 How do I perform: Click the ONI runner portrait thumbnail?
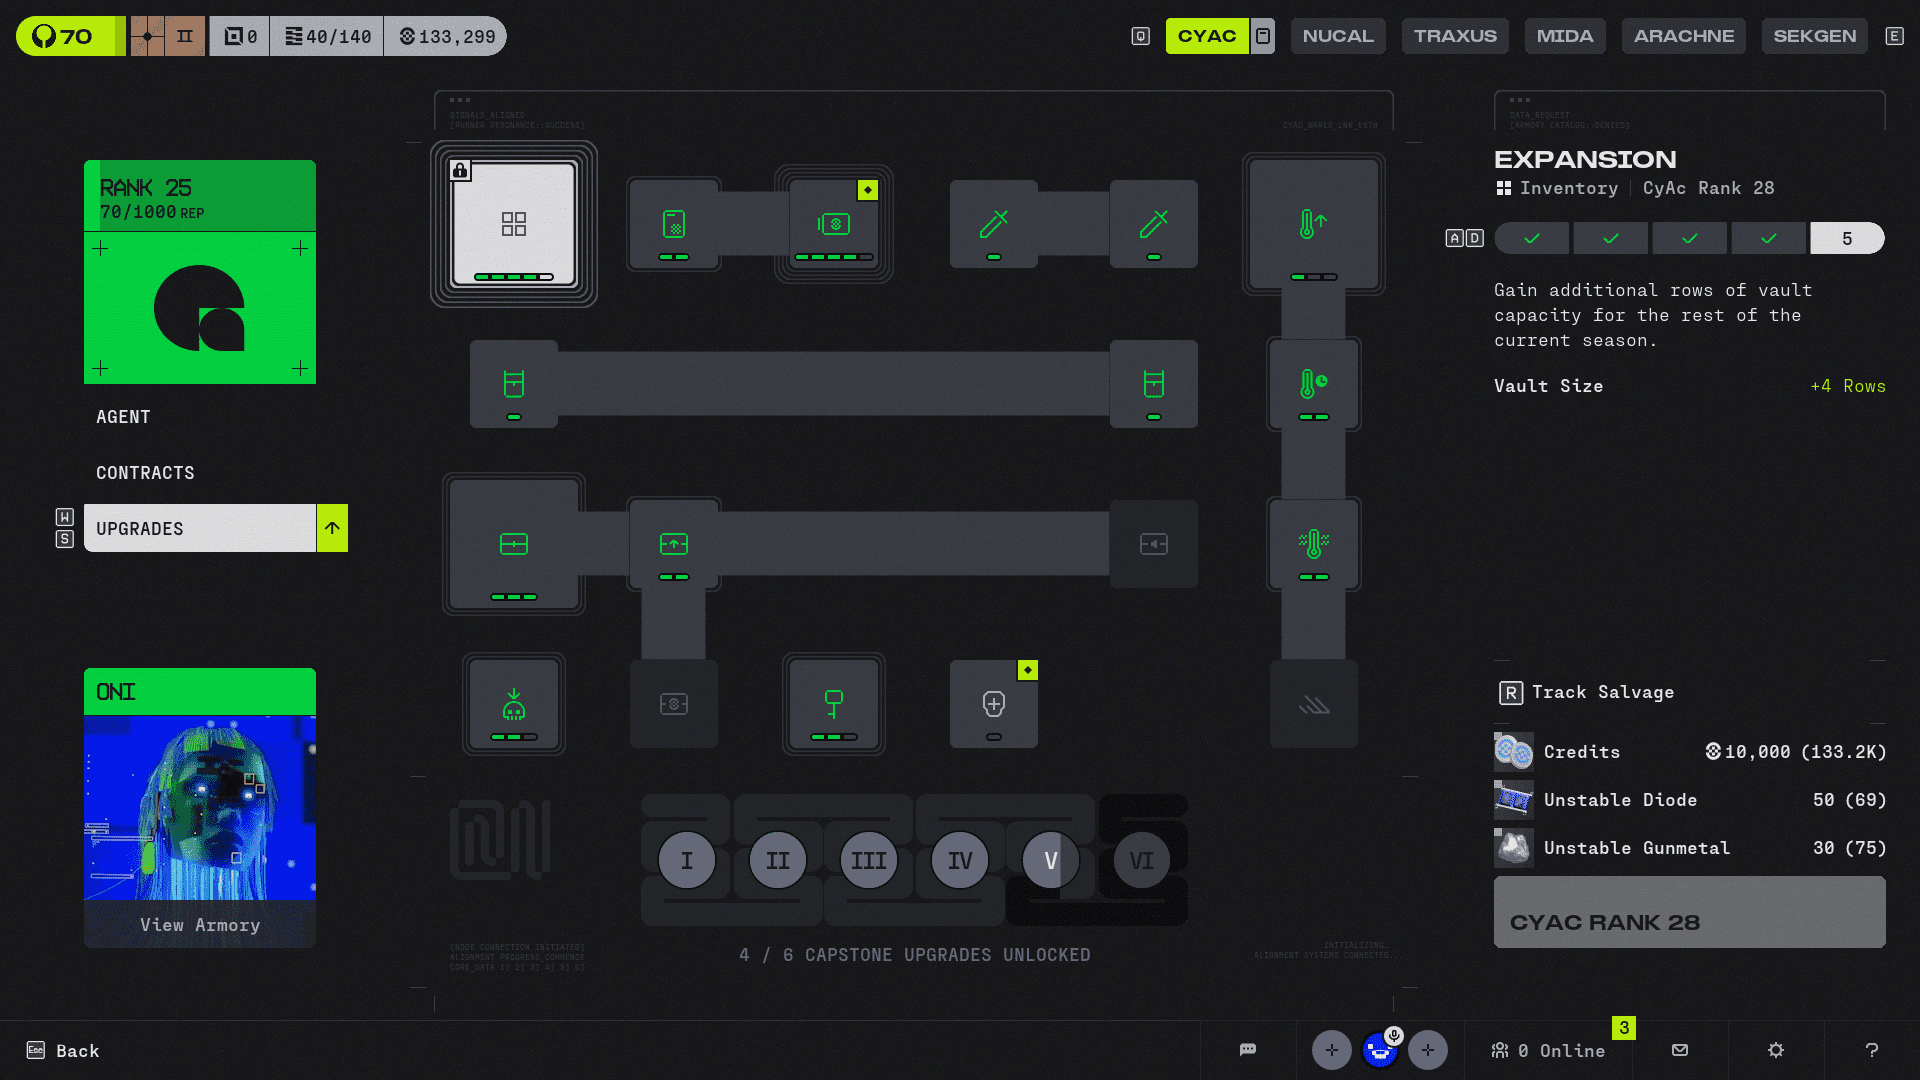(200, 806)
